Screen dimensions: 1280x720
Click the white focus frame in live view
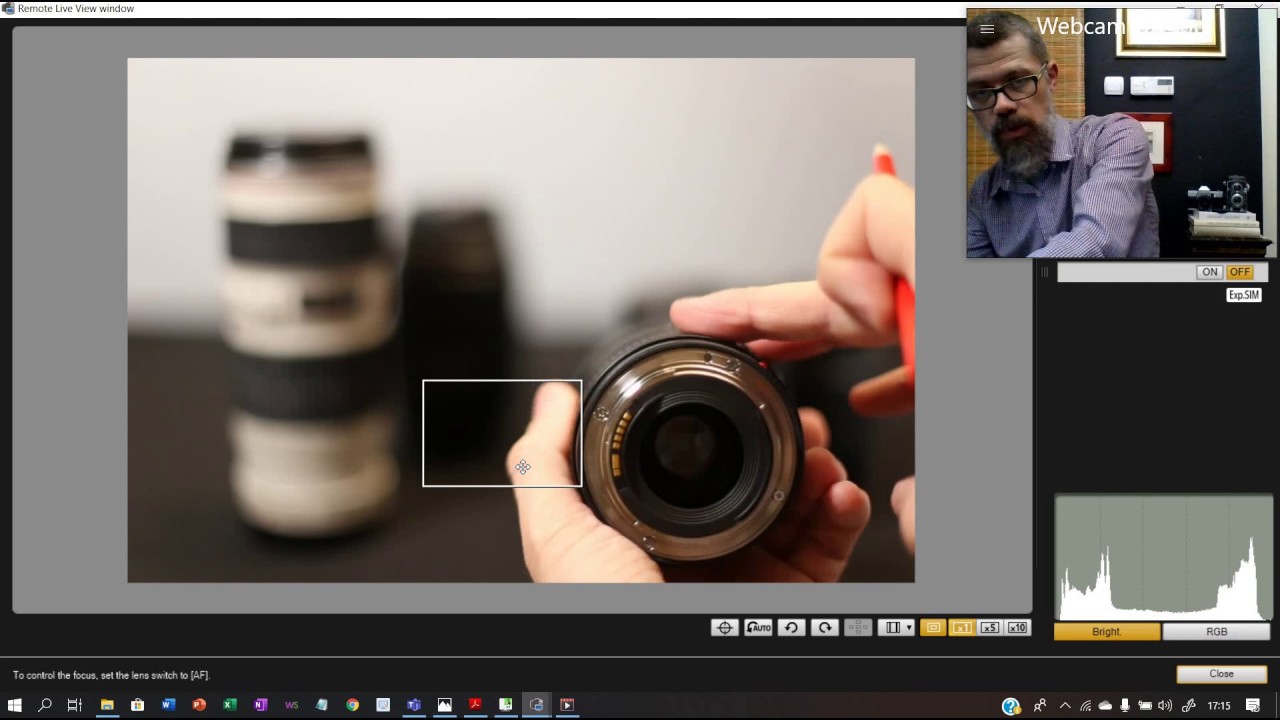(x=502, y=433)
